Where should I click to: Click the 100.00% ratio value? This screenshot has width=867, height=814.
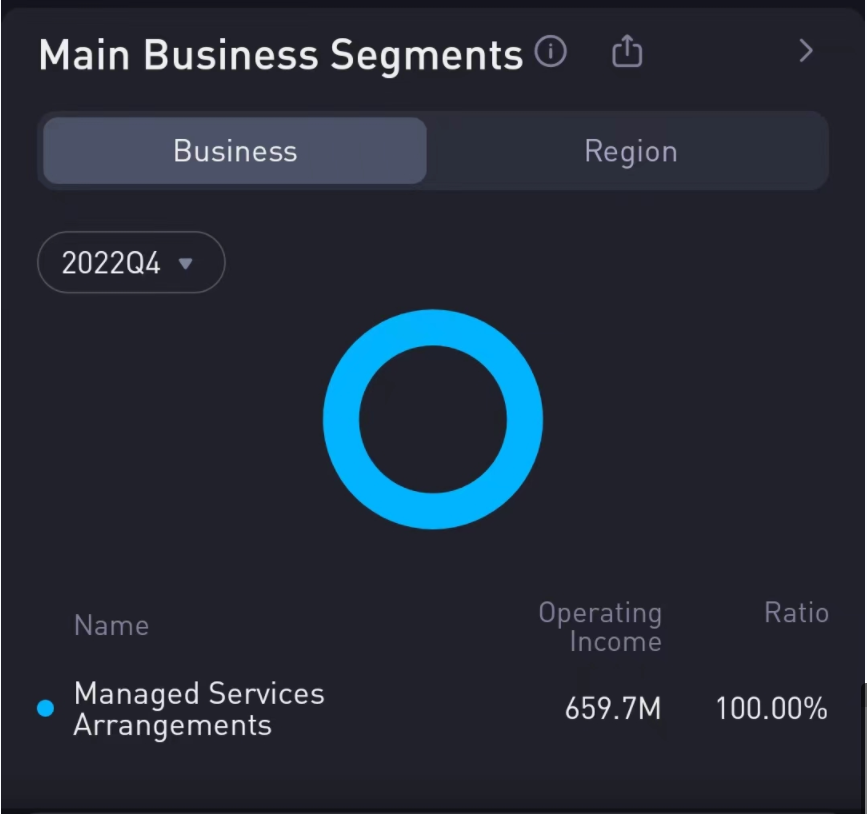[771, 709]
